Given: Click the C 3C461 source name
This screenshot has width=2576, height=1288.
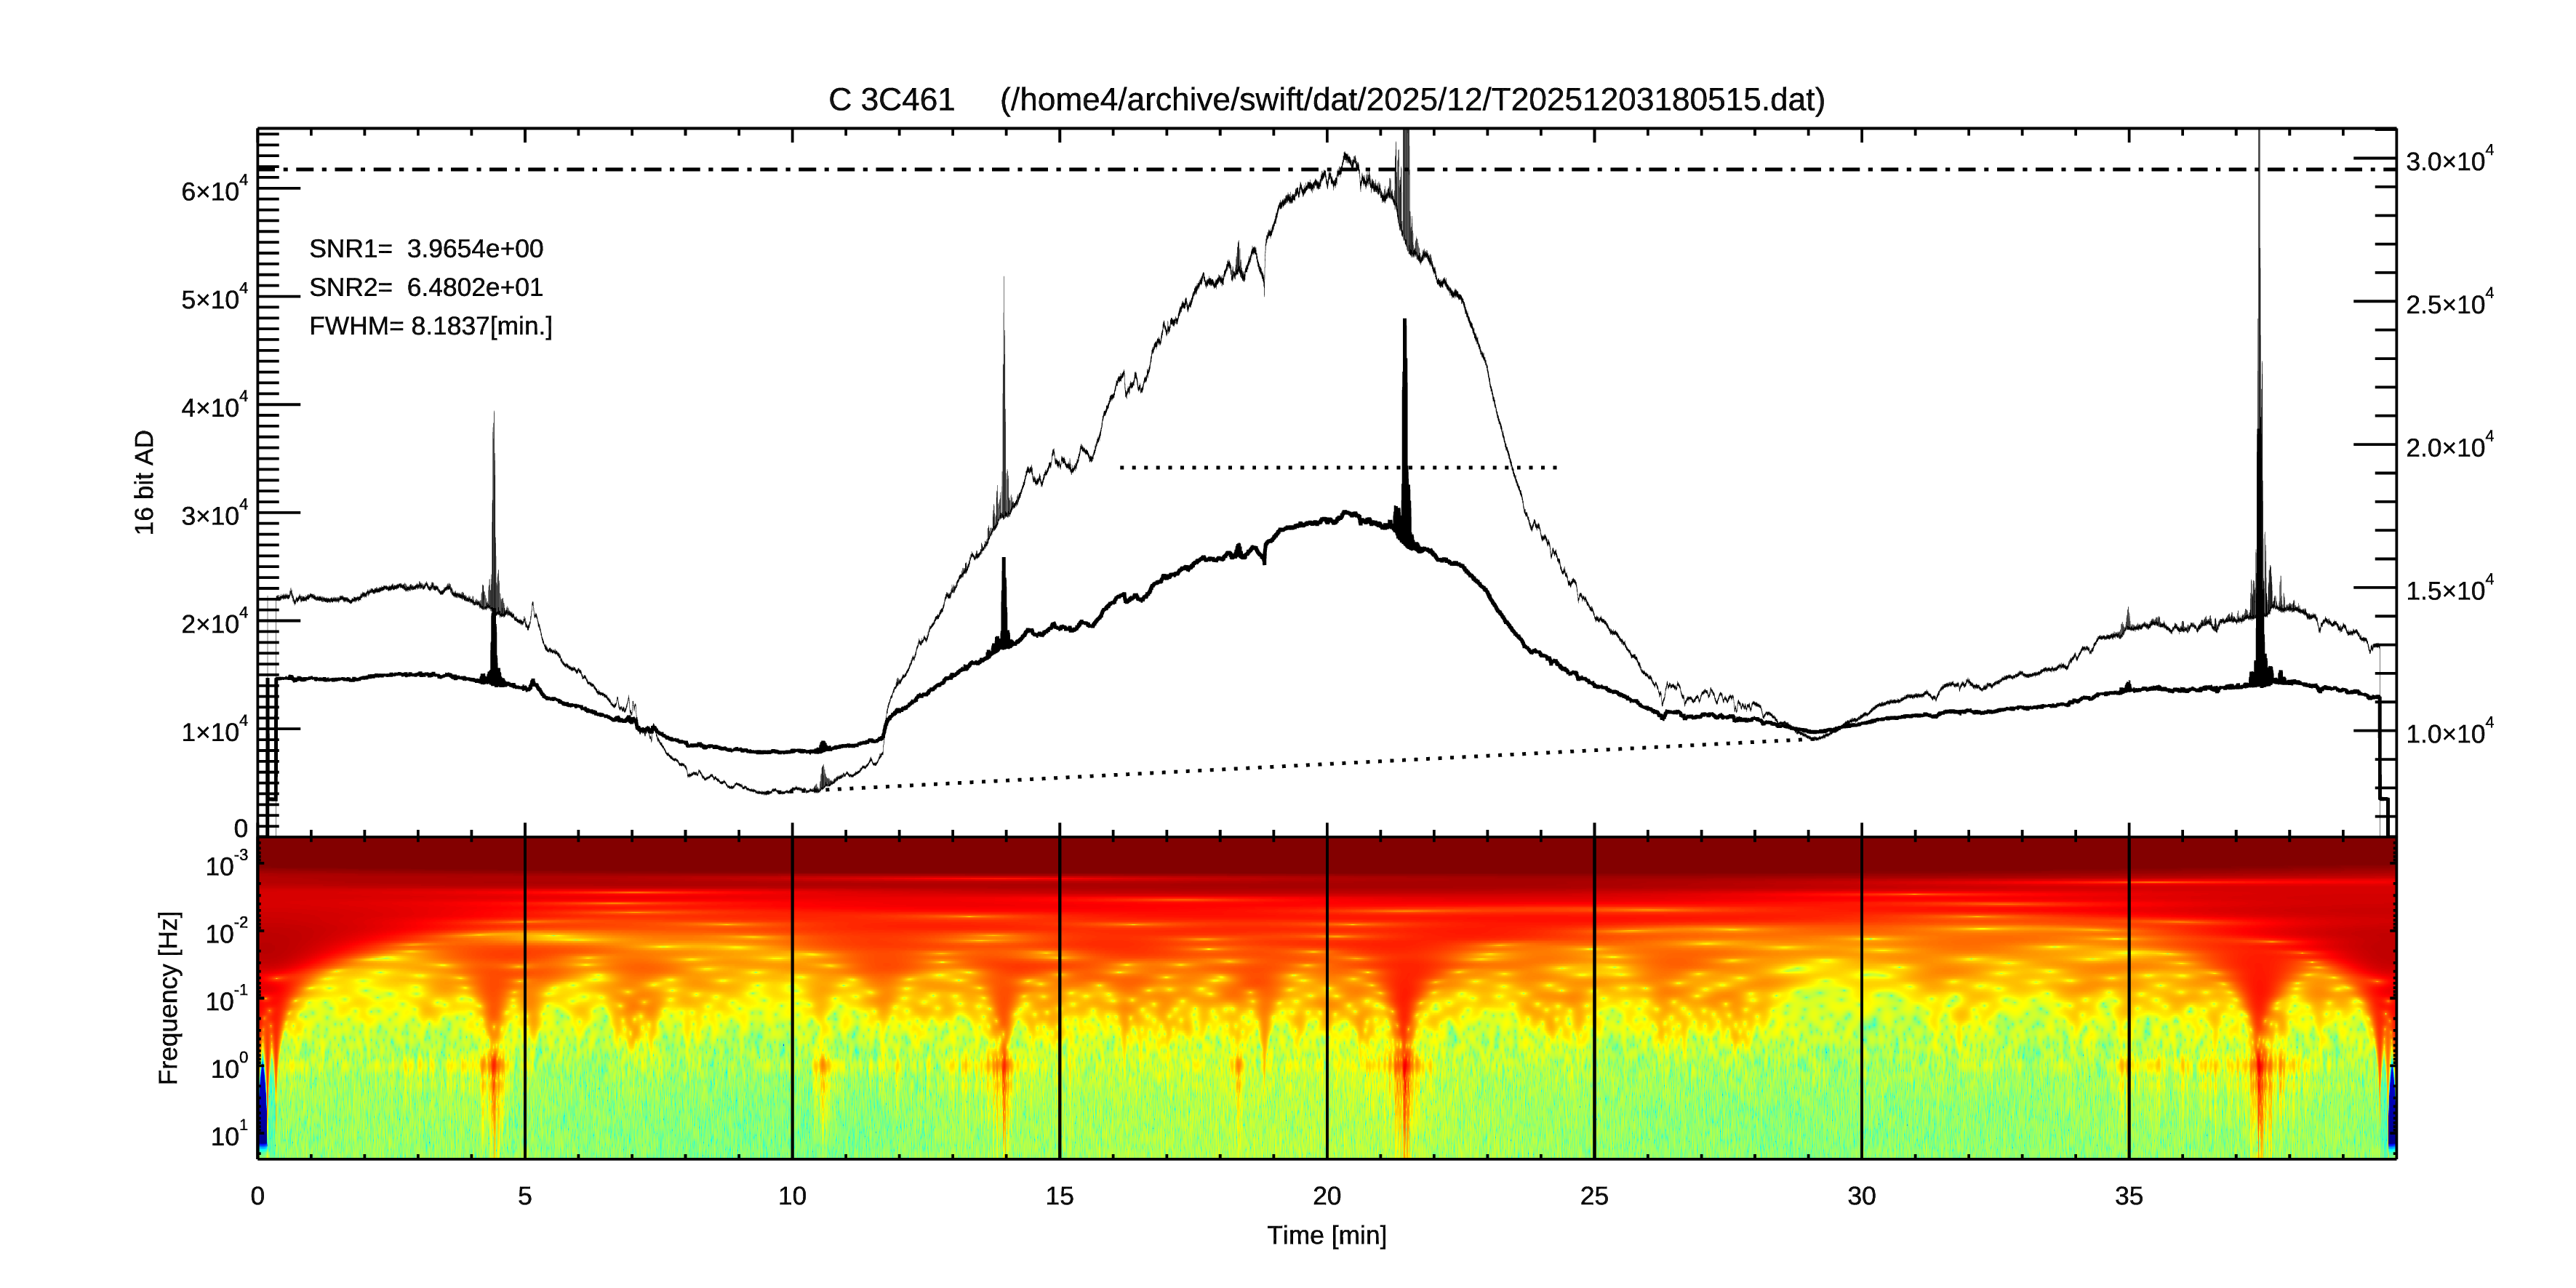Looking at the screenshot, I should [891, 100].
